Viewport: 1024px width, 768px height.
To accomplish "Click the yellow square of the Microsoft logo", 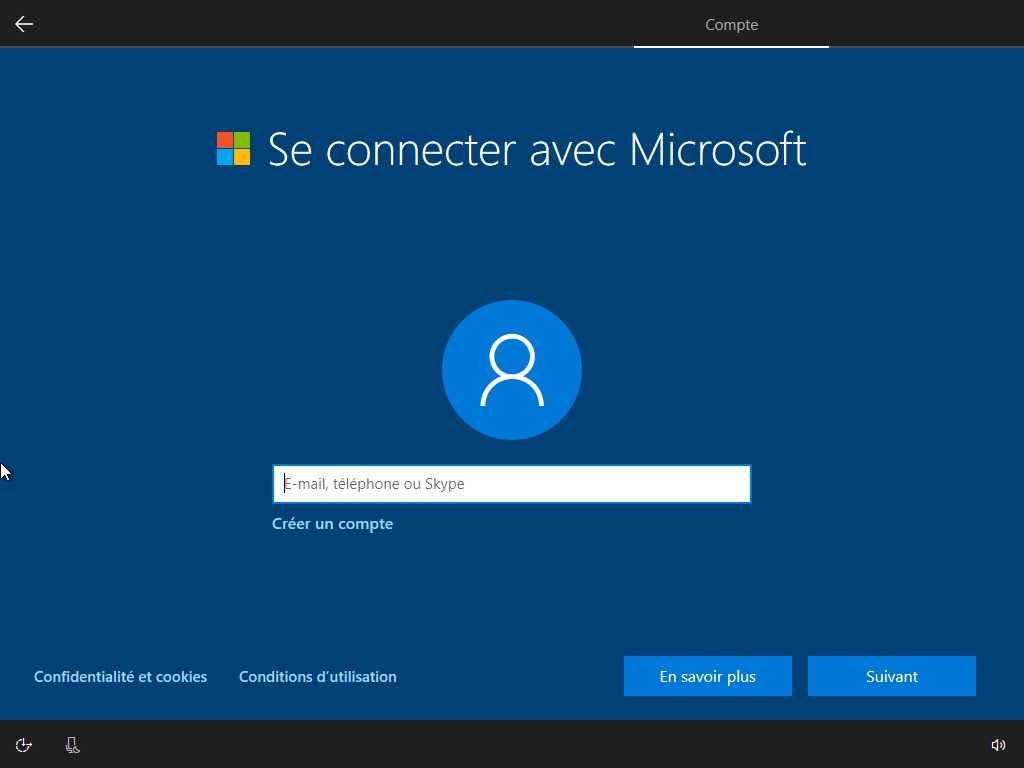I will (242, 157).
